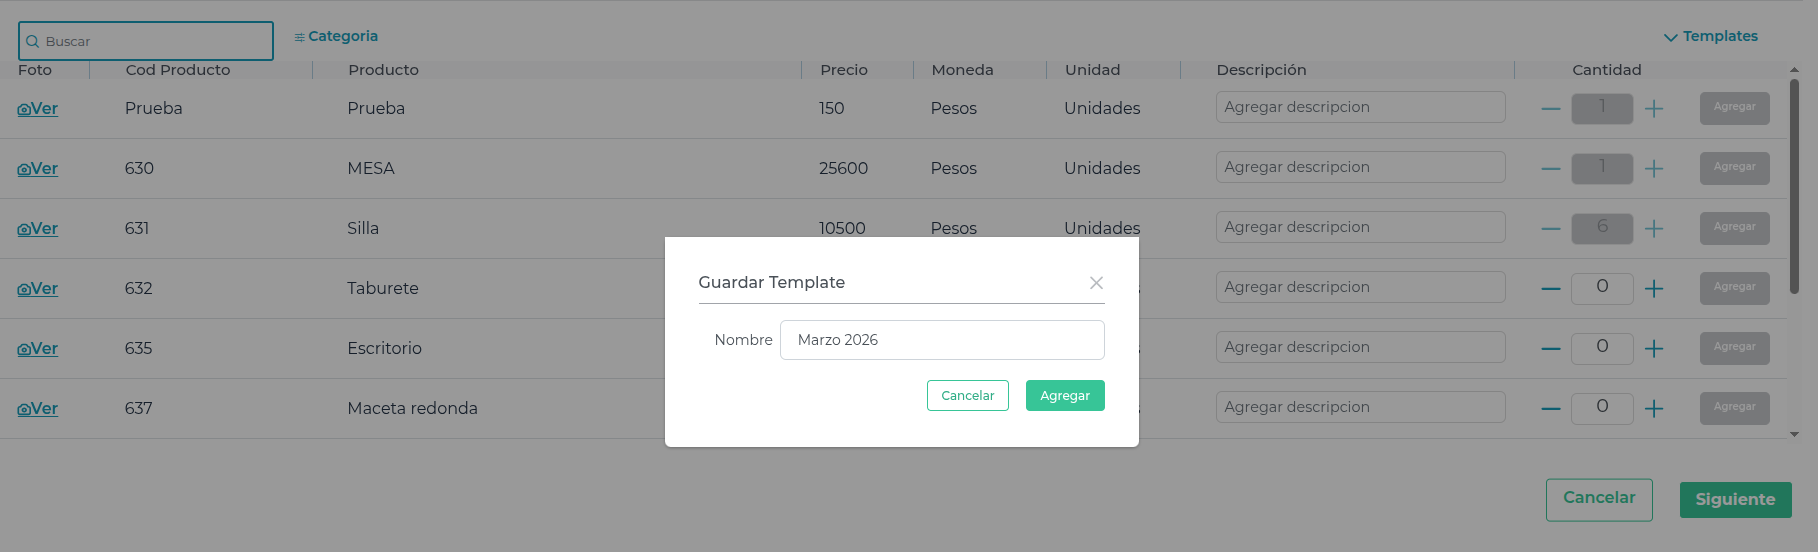This screenshot has height=552, width=1818.
Task: View photo of Taburete product
Action: [x=38, y=289]
